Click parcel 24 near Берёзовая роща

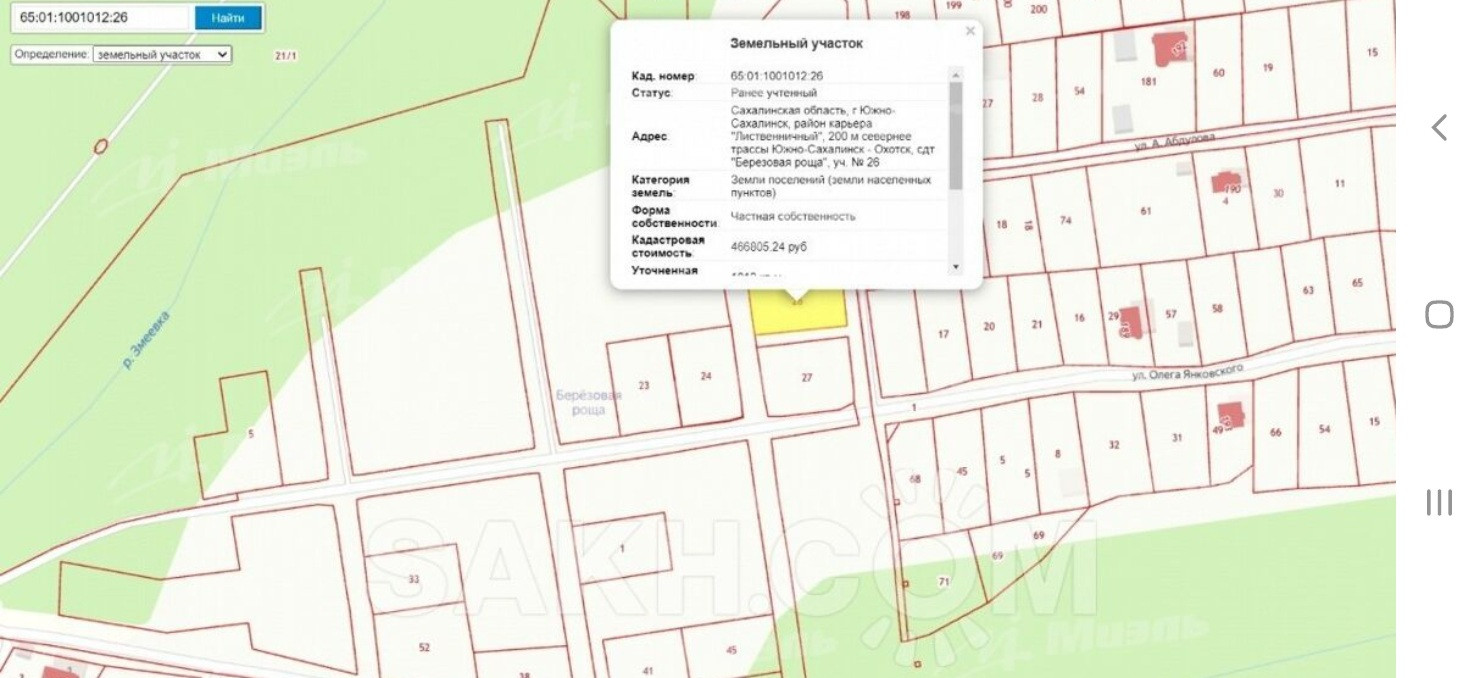point(706,377)
